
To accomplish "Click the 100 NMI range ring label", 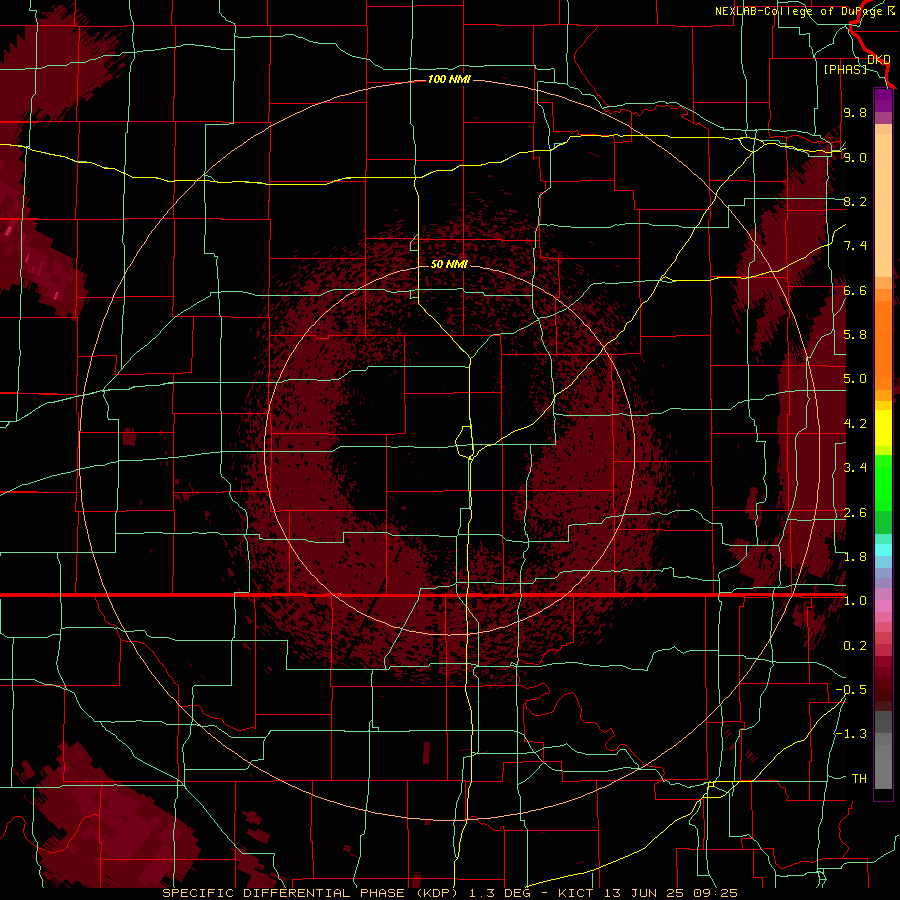I will (449, 79).
